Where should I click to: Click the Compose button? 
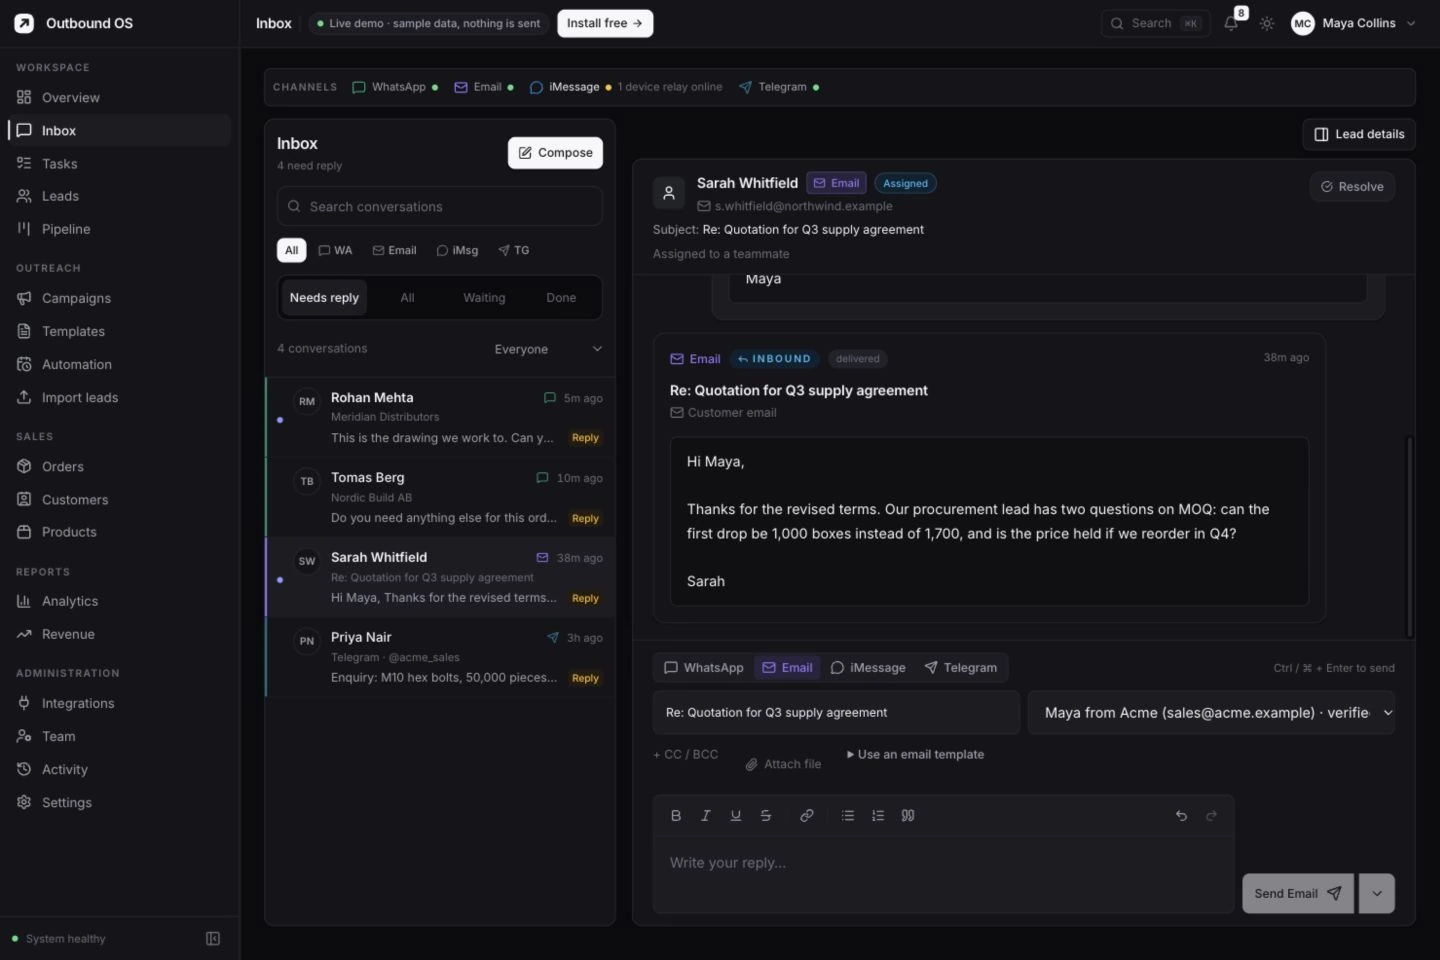[555, 153]
